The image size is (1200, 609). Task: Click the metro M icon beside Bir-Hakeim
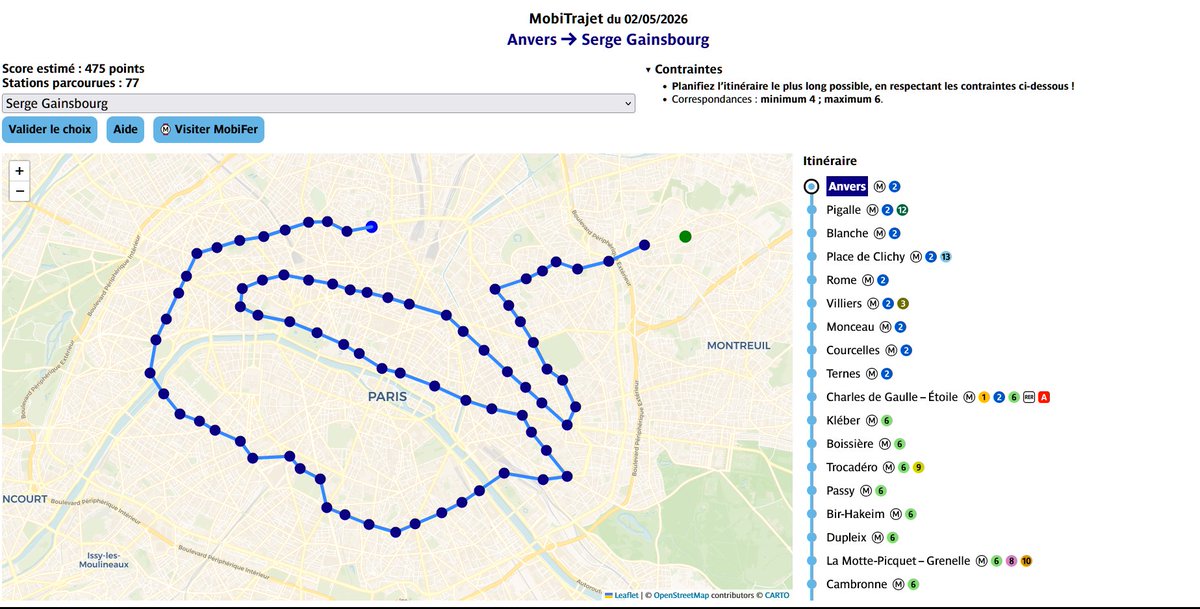[896, 514]
